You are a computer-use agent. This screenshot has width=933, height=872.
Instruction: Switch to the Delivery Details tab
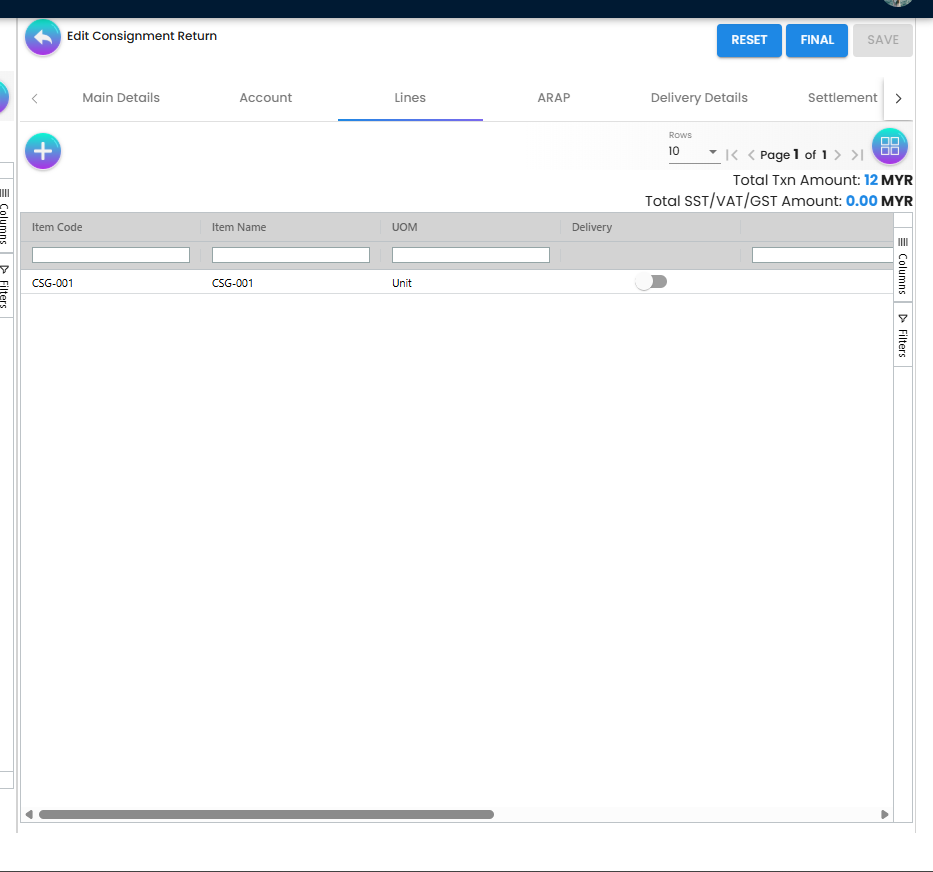click(x=698, y=98)
